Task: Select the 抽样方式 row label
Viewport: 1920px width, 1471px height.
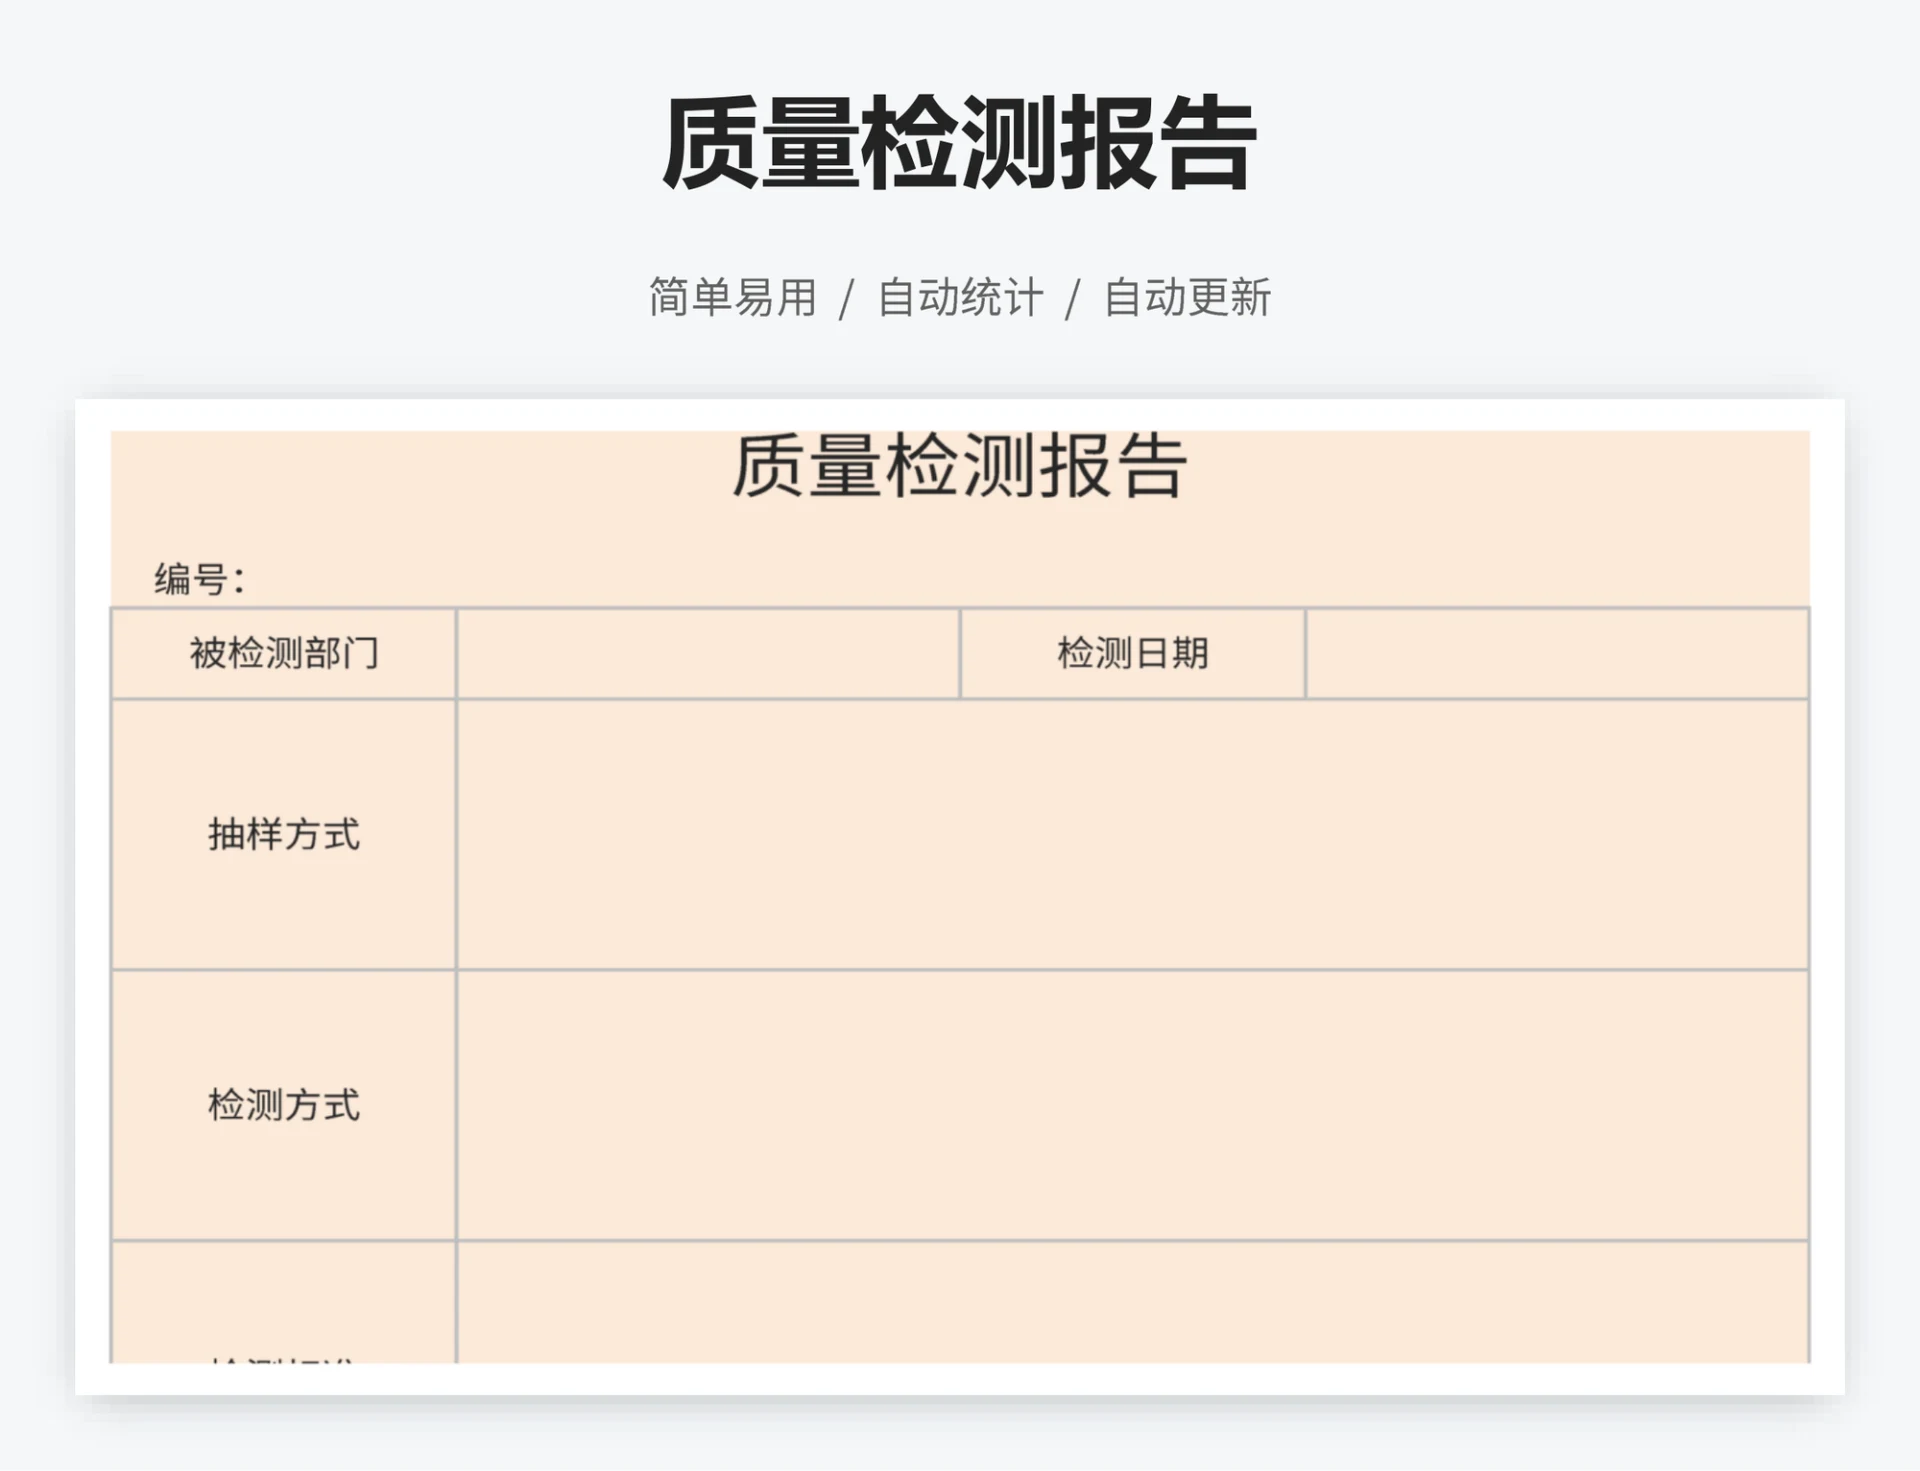Action: [x=283, y=835]
